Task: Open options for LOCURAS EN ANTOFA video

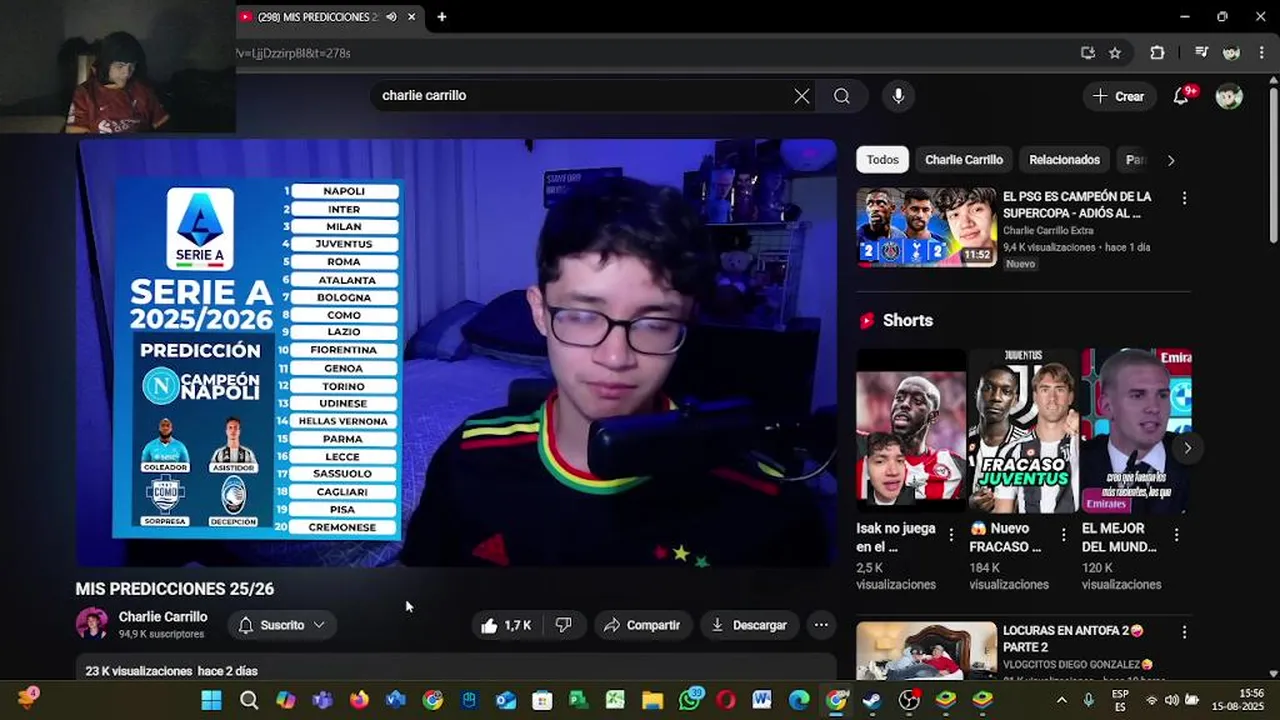Action: click(1184, 632)
